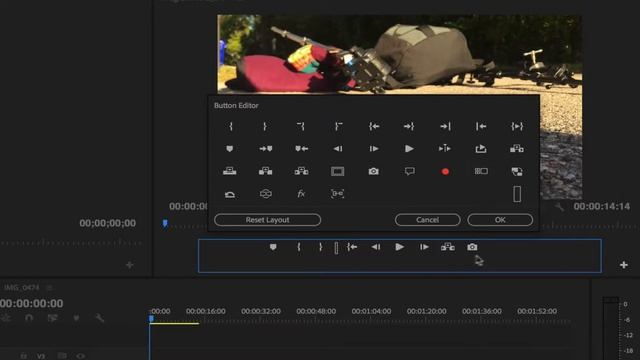640x360 pixels.
Task: Click Go to In in the transport bar
Action: coord(352,247)
